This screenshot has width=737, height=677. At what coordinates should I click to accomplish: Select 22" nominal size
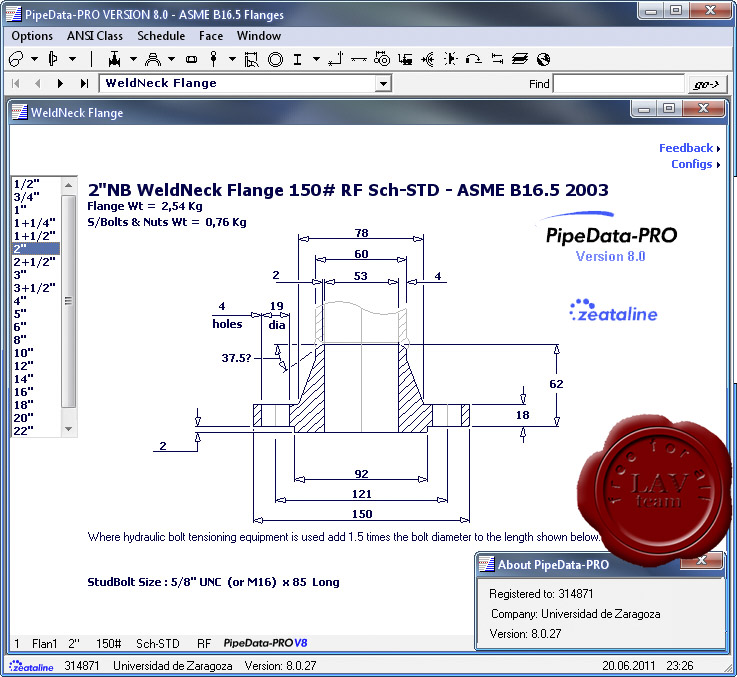point(36,430)
